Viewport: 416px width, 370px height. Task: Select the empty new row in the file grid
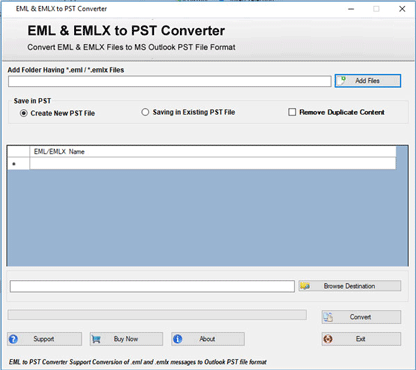(213, 164)
